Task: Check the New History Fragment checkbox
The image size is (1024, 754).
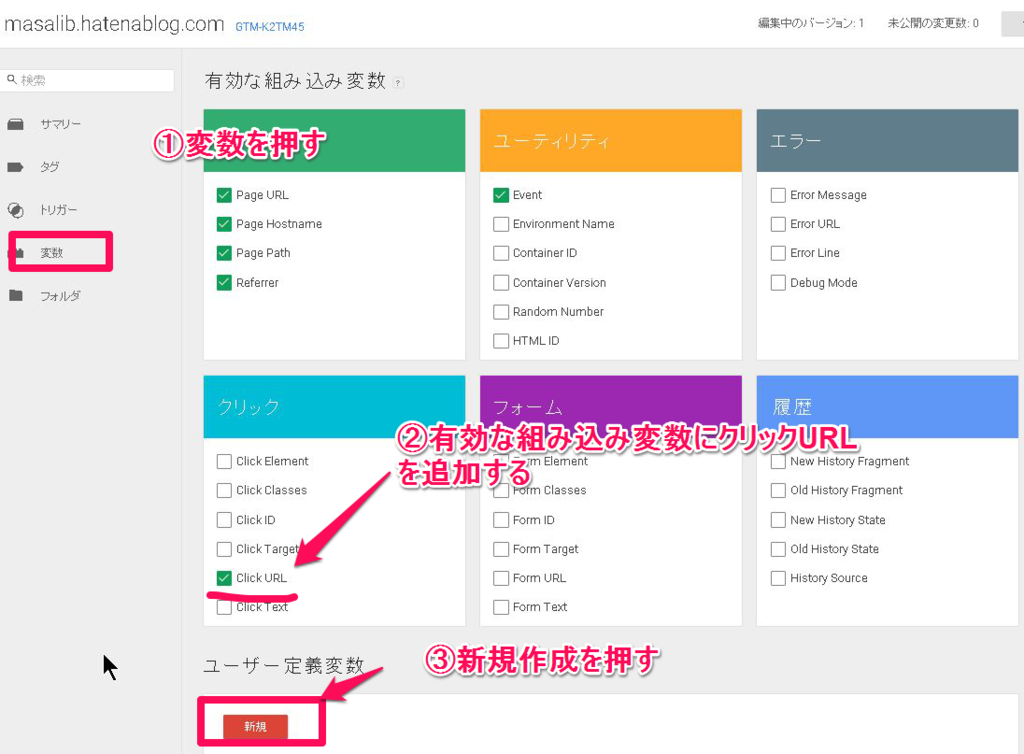Action: point(778,462)
